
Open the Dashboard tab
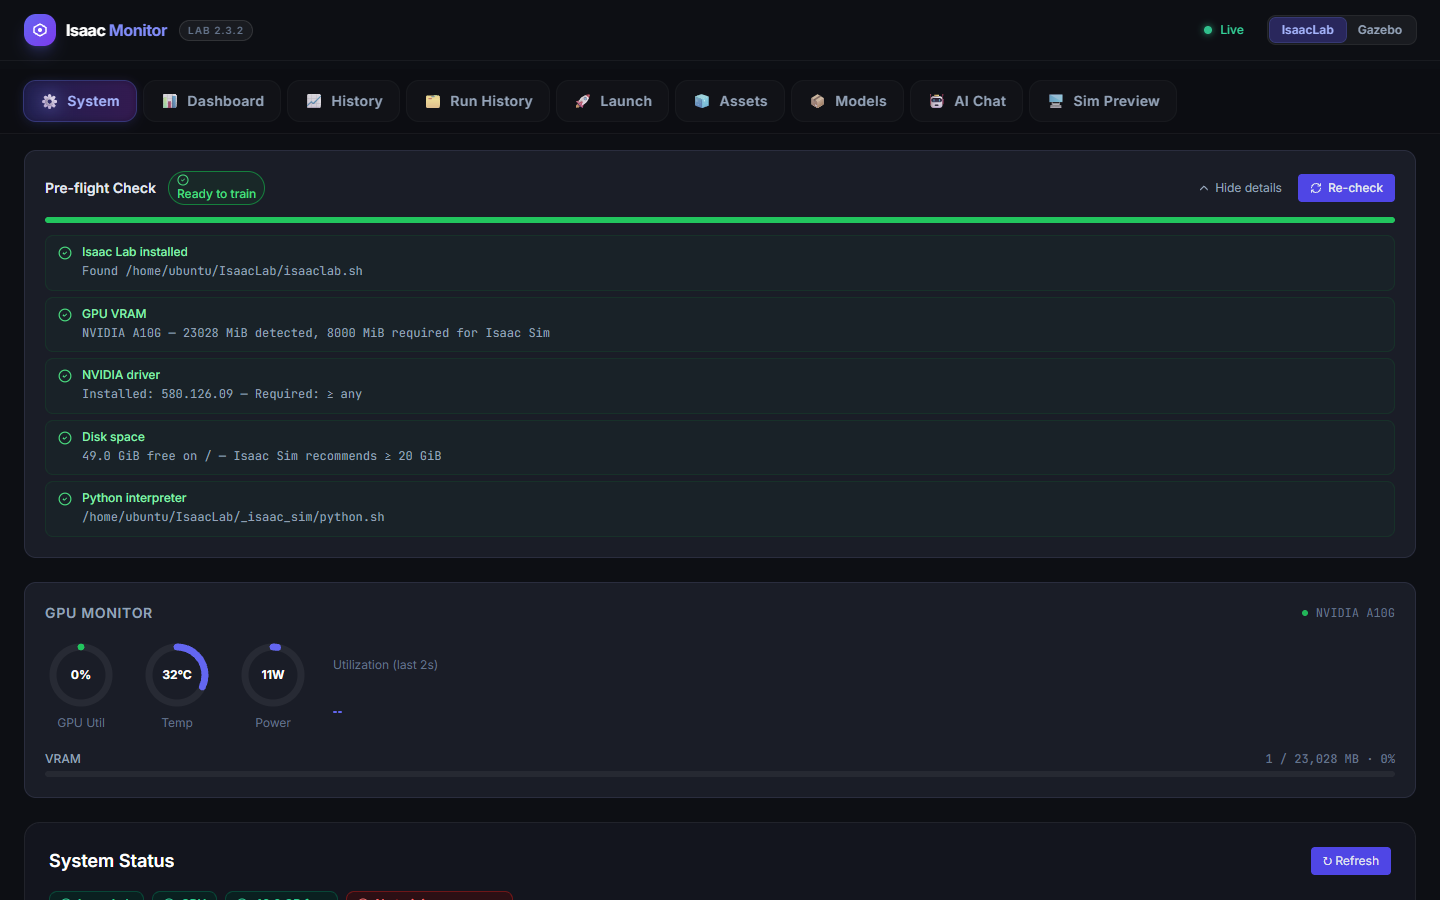click(213, 101)
